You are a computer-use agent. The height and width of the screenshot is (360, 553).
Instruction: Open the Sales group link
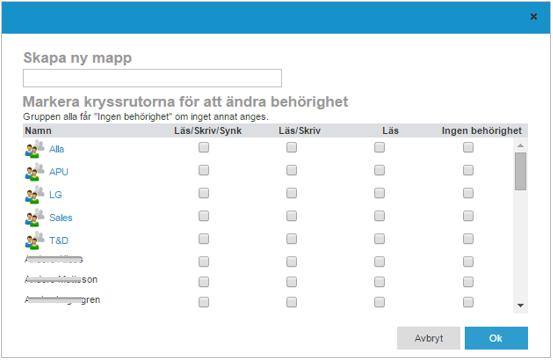pyautogui.click(x=61, y=218)
